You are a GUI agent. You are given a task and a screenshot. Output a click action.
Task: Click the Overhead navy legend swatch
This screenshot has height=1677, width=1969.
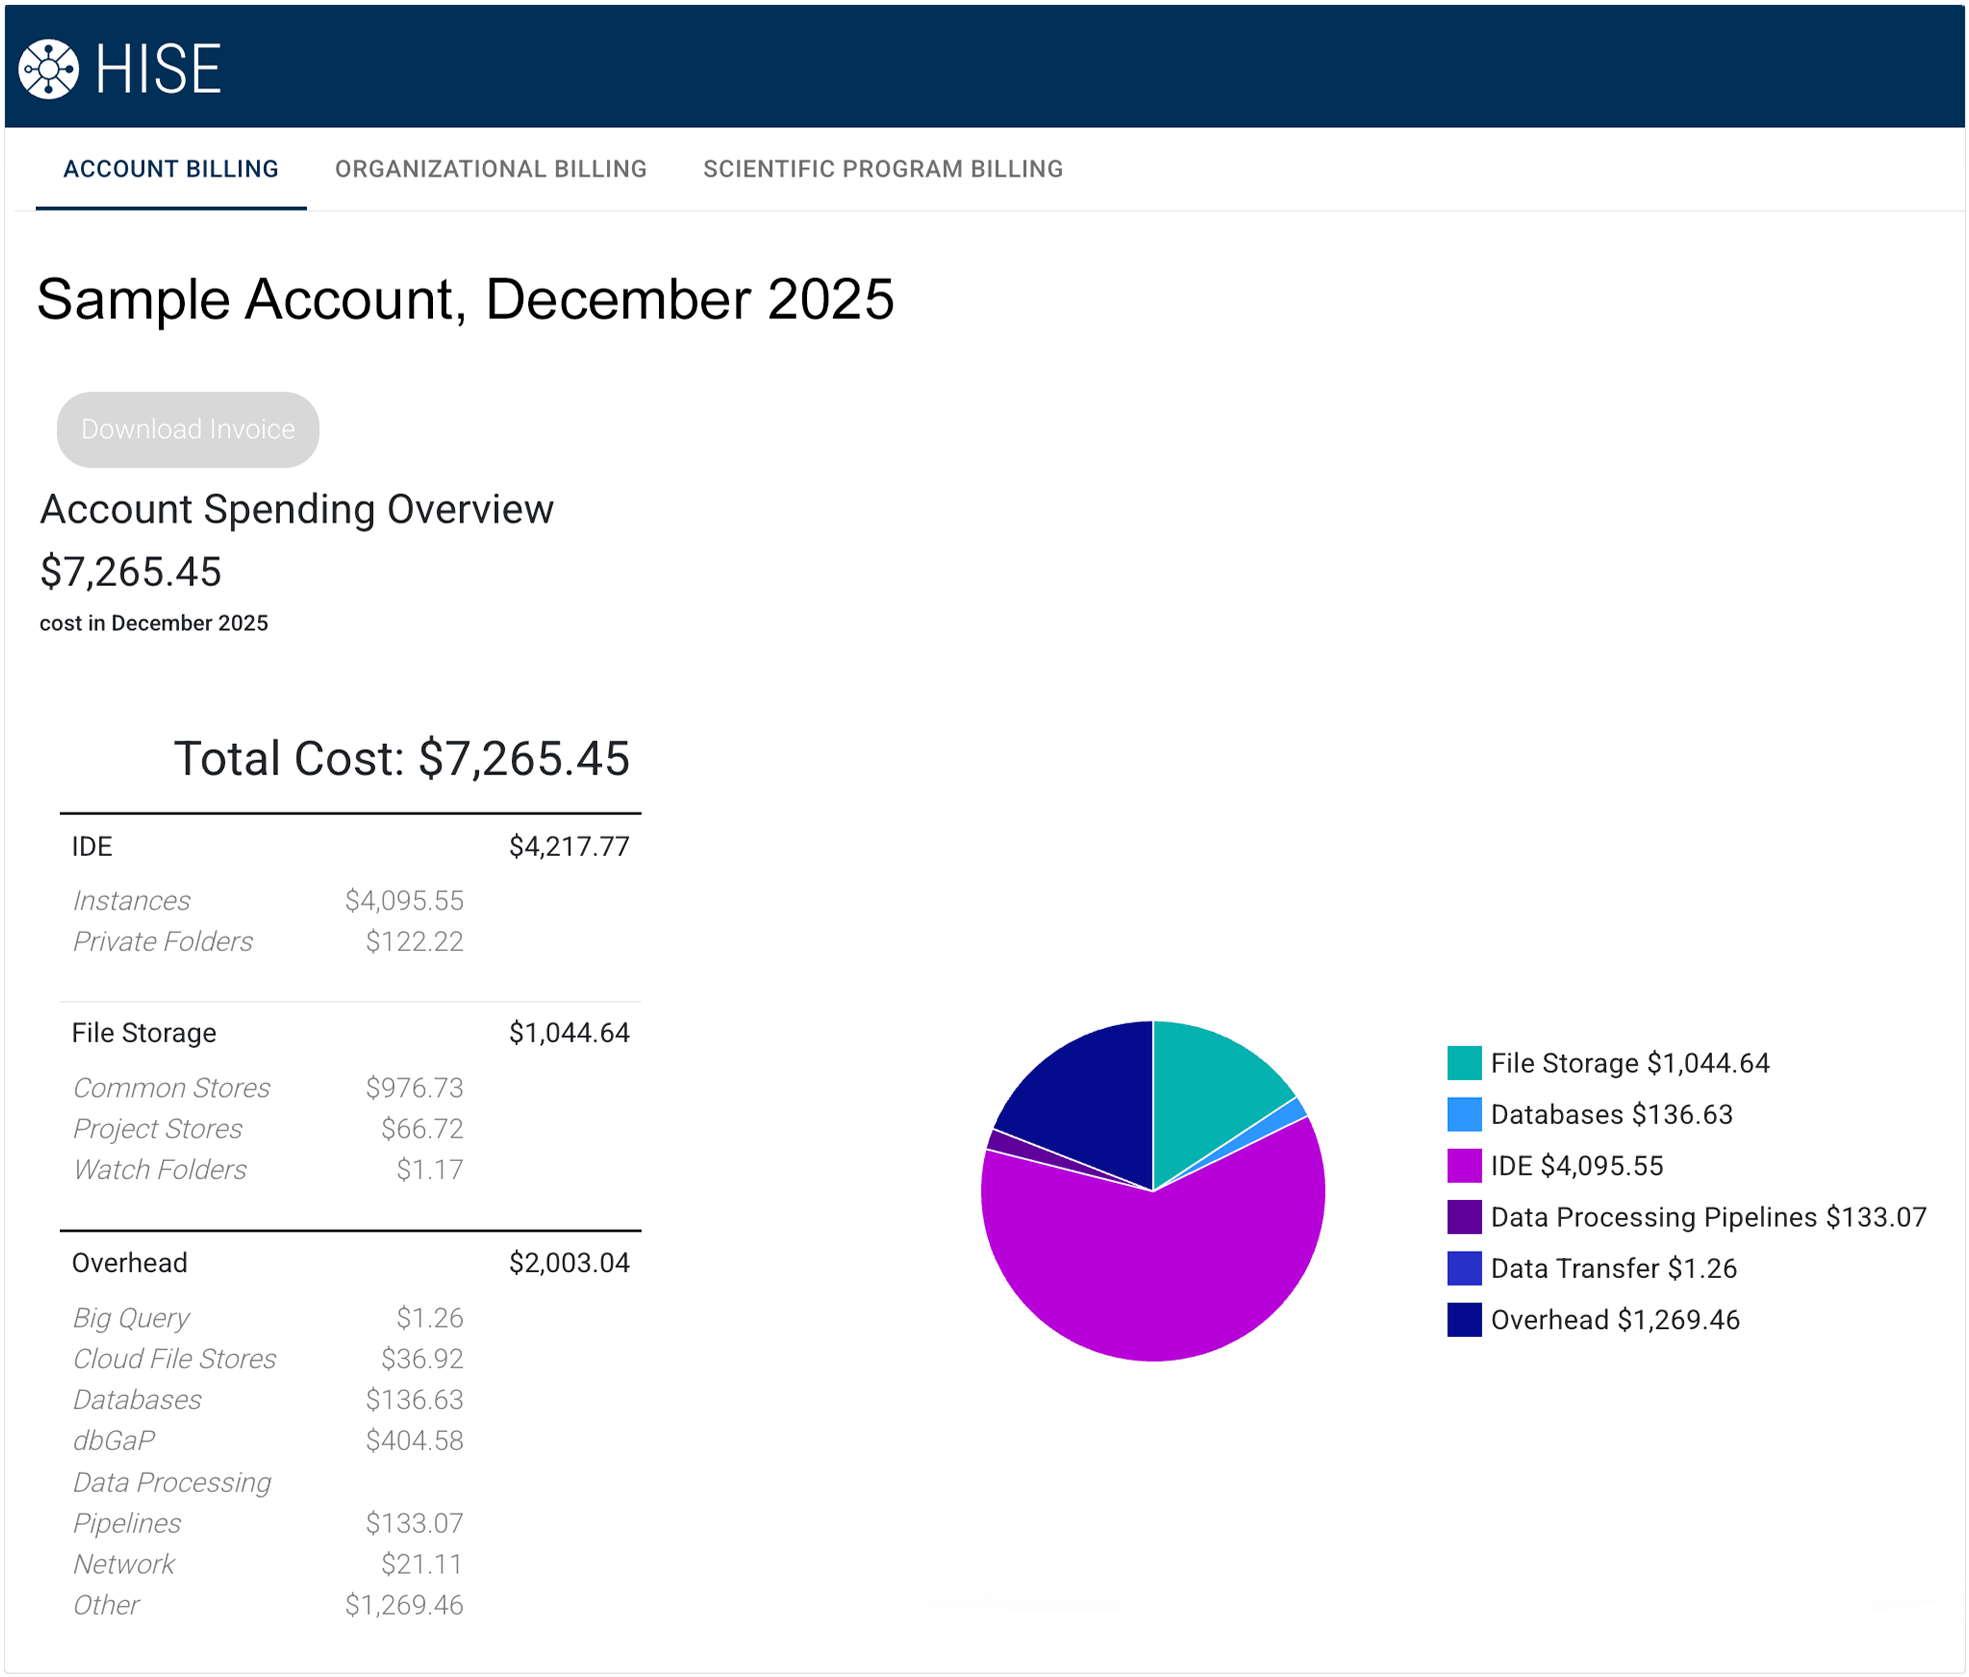pyautogui.click(x=1463, y=1319)
